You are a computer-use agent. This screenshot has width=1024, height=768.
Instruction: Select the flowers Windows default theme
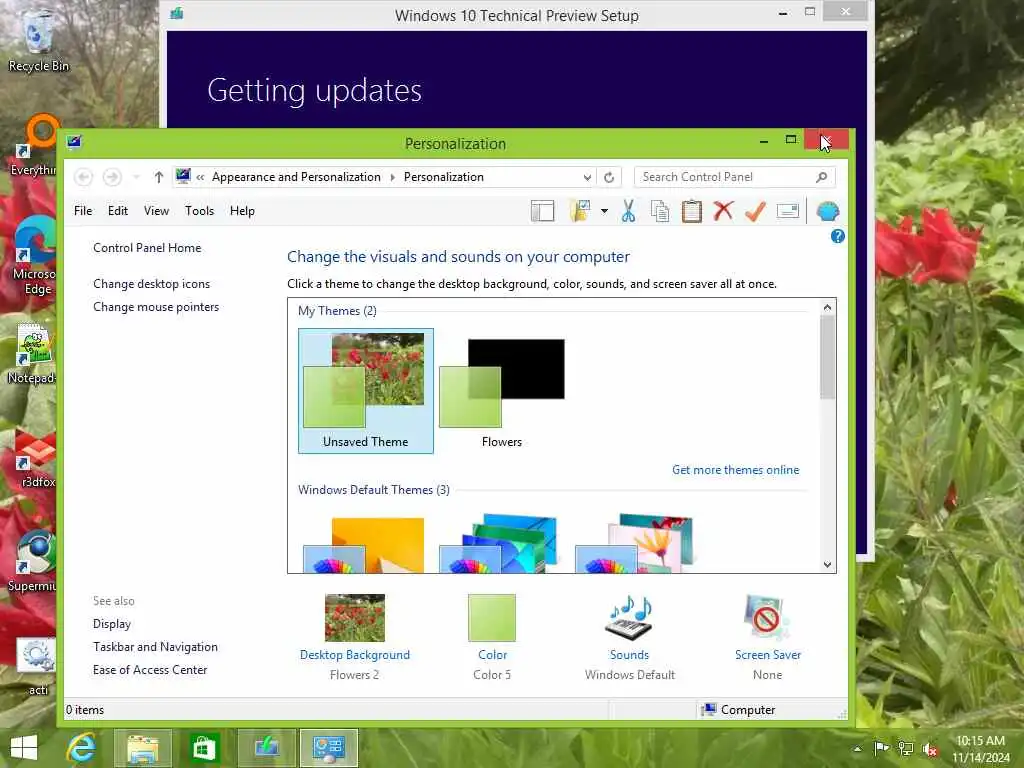[x=635, y=543]
